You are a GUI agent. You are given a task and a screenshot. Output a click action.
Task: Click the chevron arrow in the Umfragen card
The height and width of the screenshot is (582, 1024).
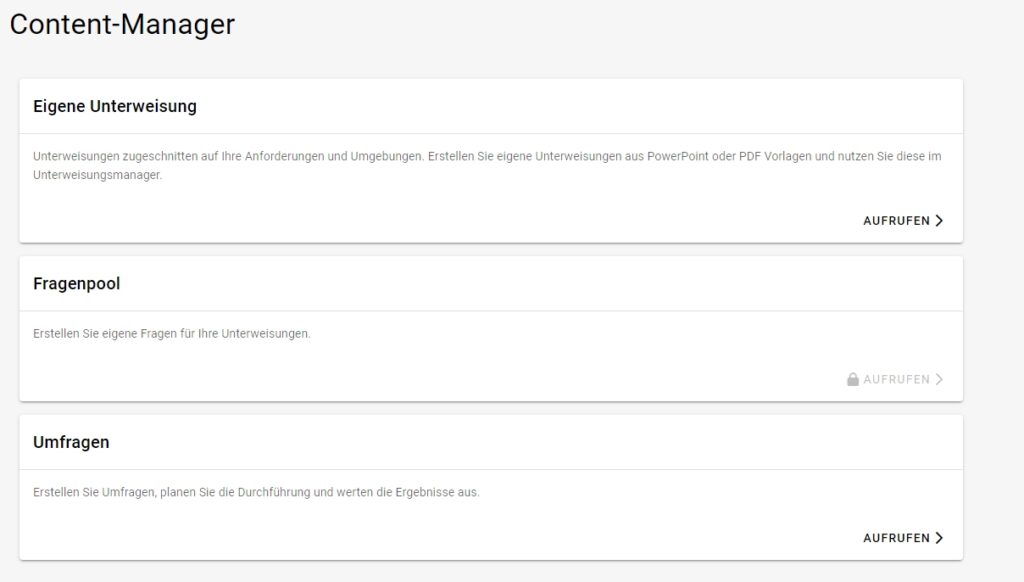(939, 538)
